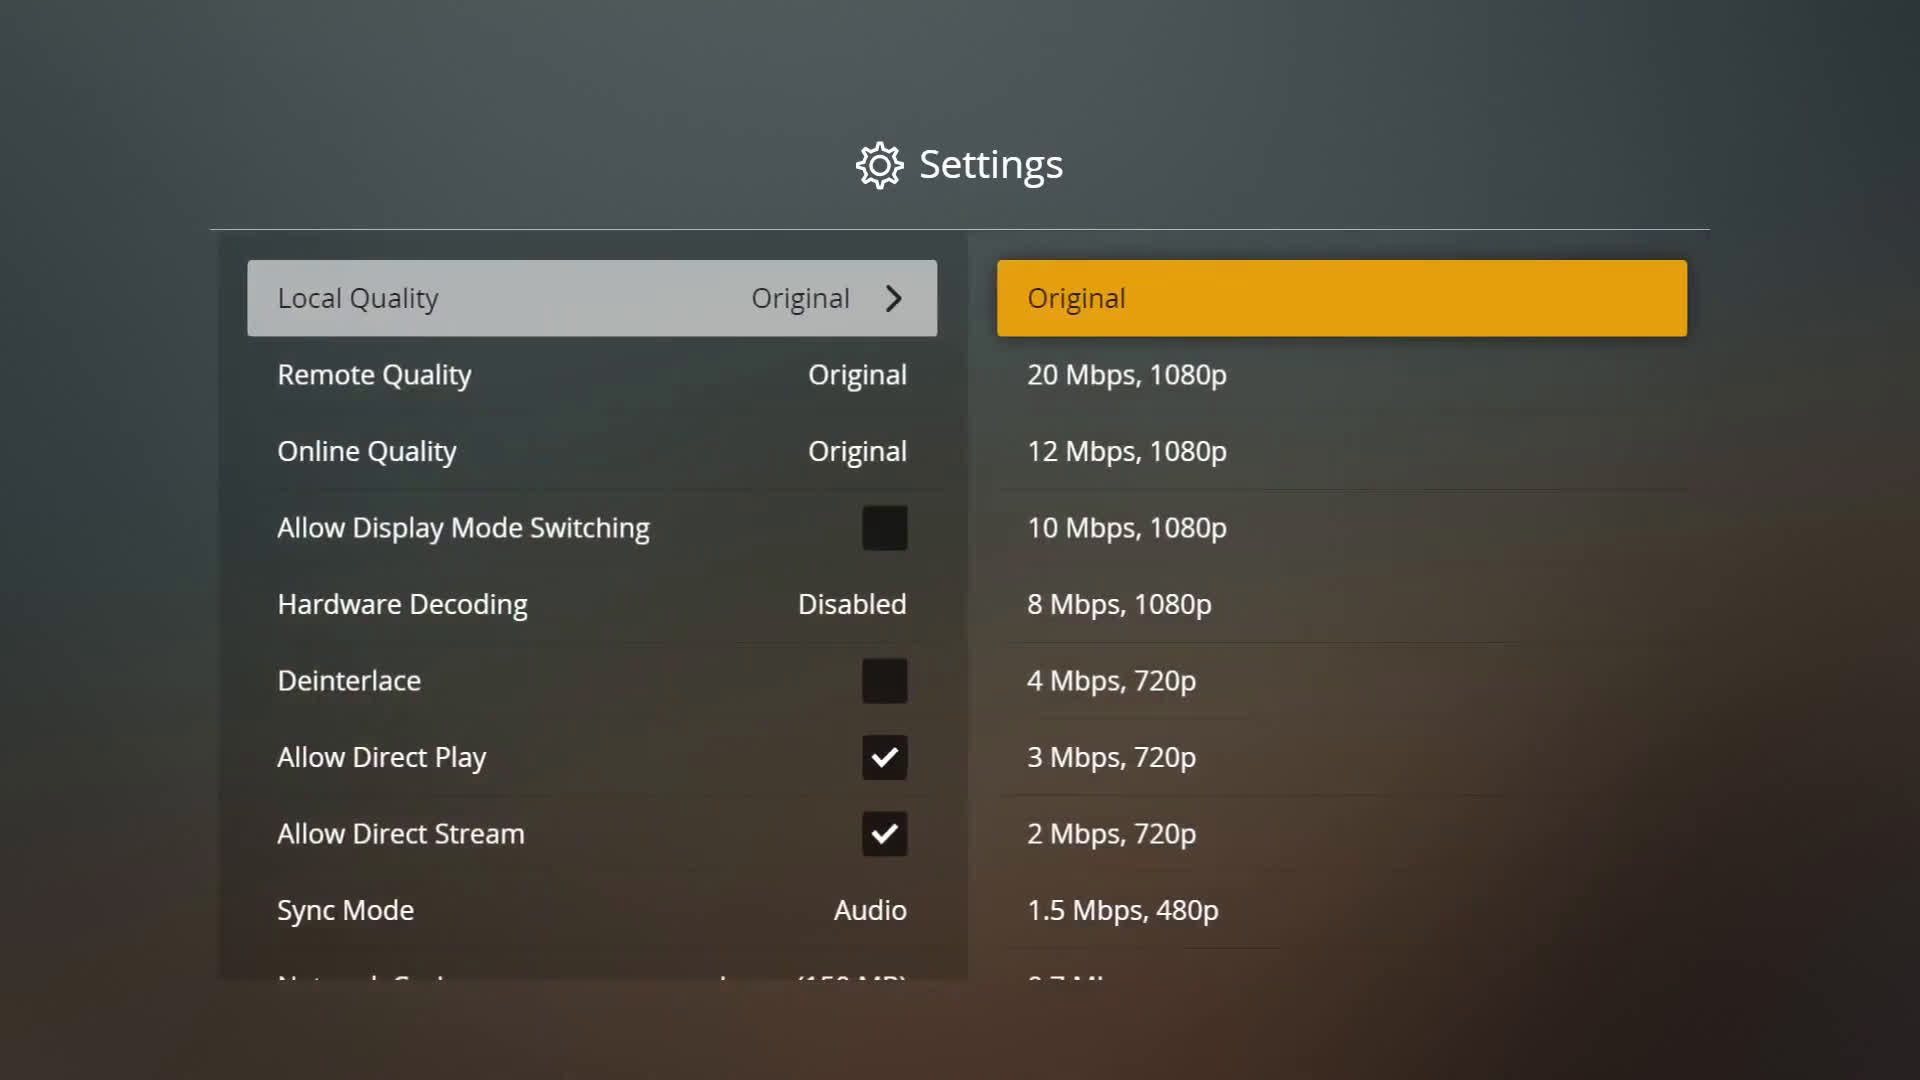Viewport: 1920px width, 1080px height.
Task: Toggle the Deinterlace checkbox
Action: (884, 681)
